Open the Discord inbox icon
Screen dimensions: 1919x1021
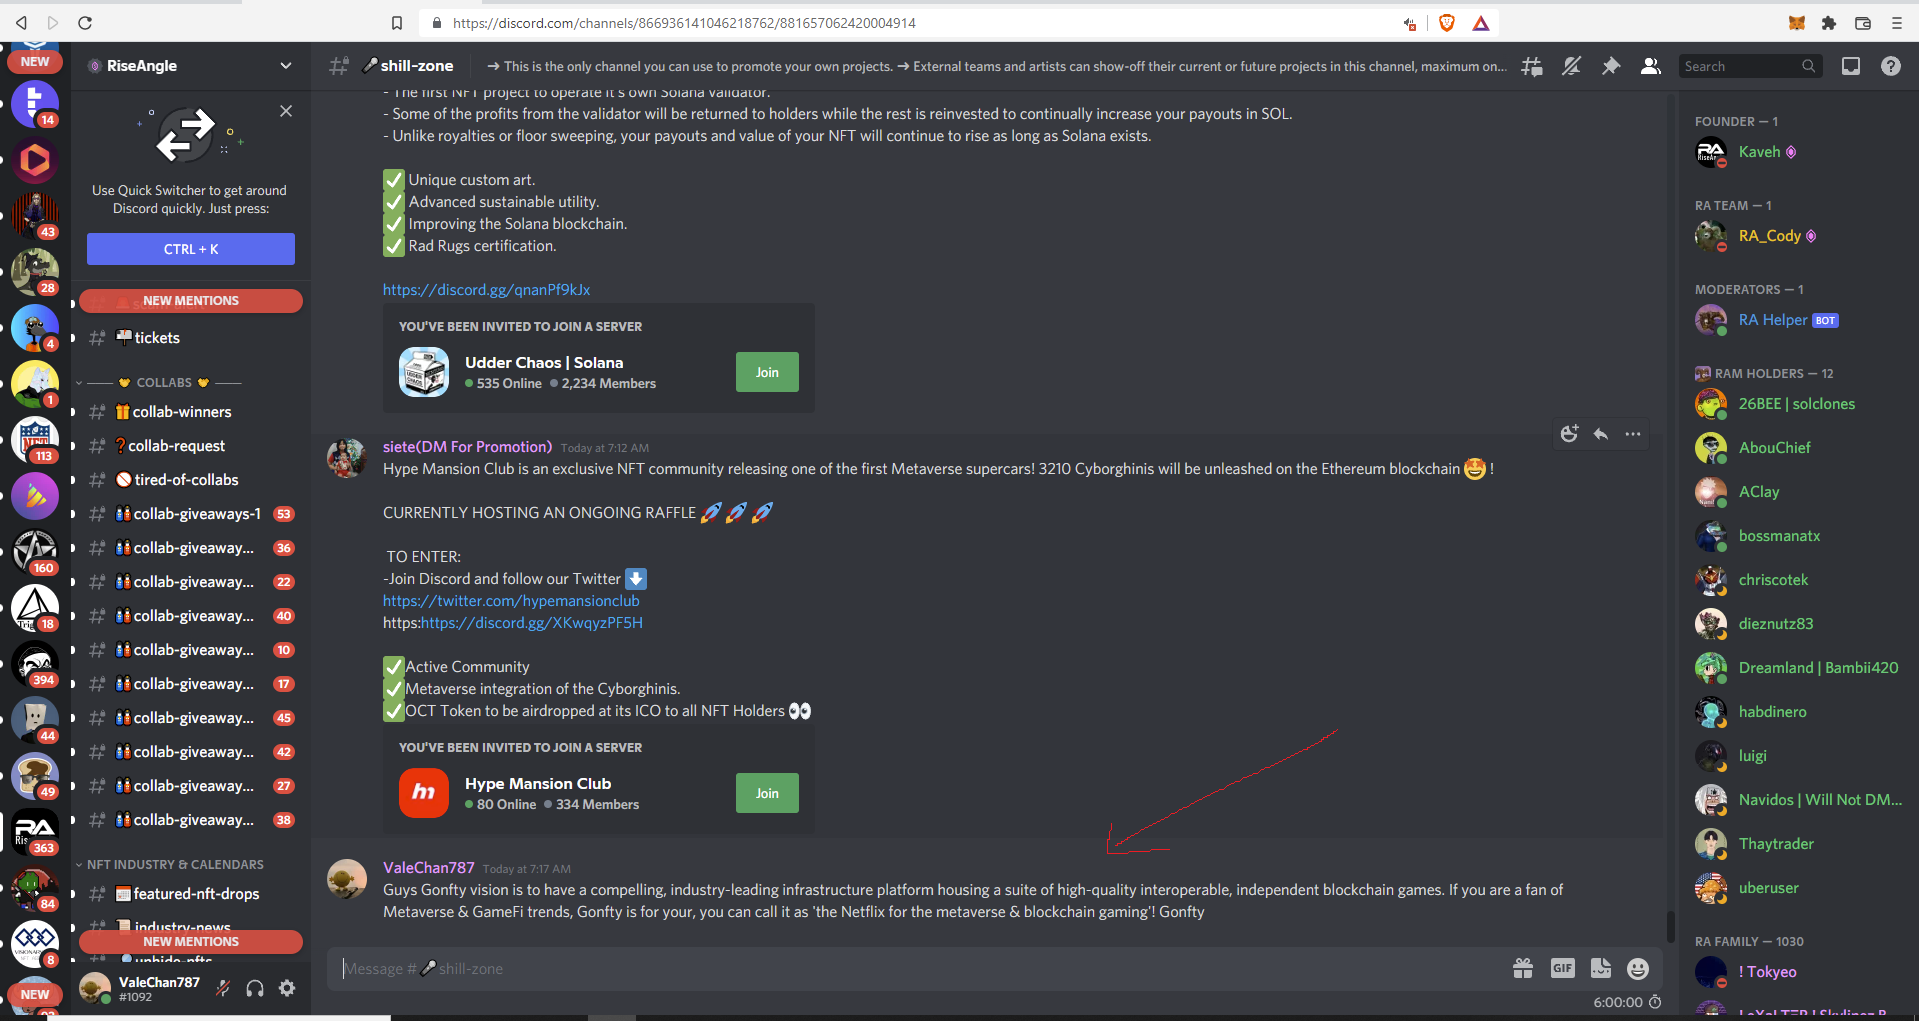(x=1851, y=66)
